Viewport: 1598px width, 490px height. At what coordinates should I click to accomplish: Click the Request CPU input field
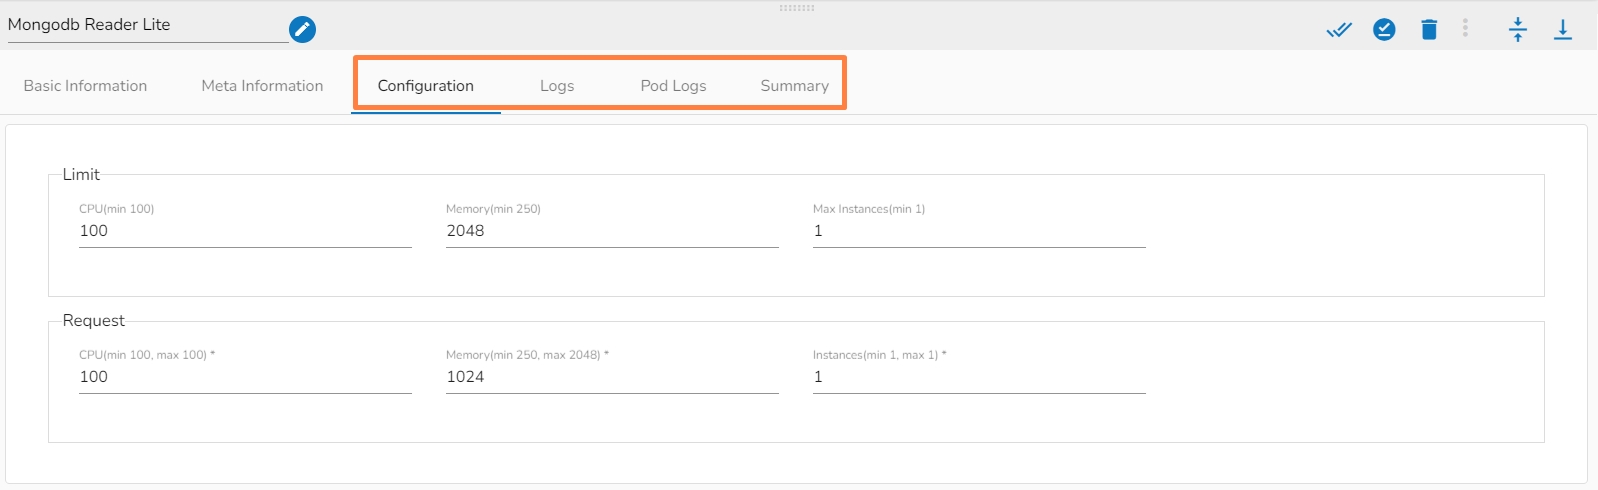pos(245,377)
